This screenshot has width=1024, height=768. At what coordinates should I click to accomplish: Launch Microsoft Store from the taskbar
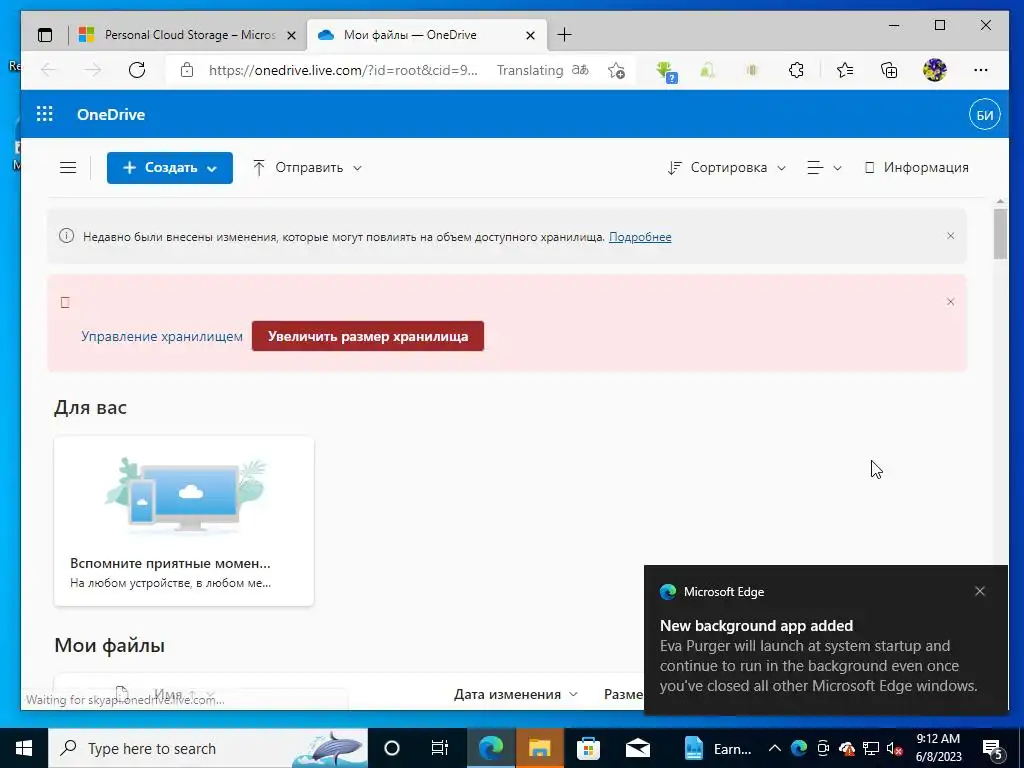pos(588,748)
